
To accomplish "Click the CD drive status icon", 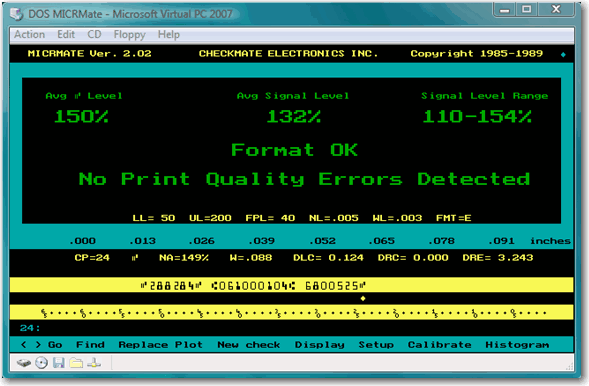I will 41,363.
